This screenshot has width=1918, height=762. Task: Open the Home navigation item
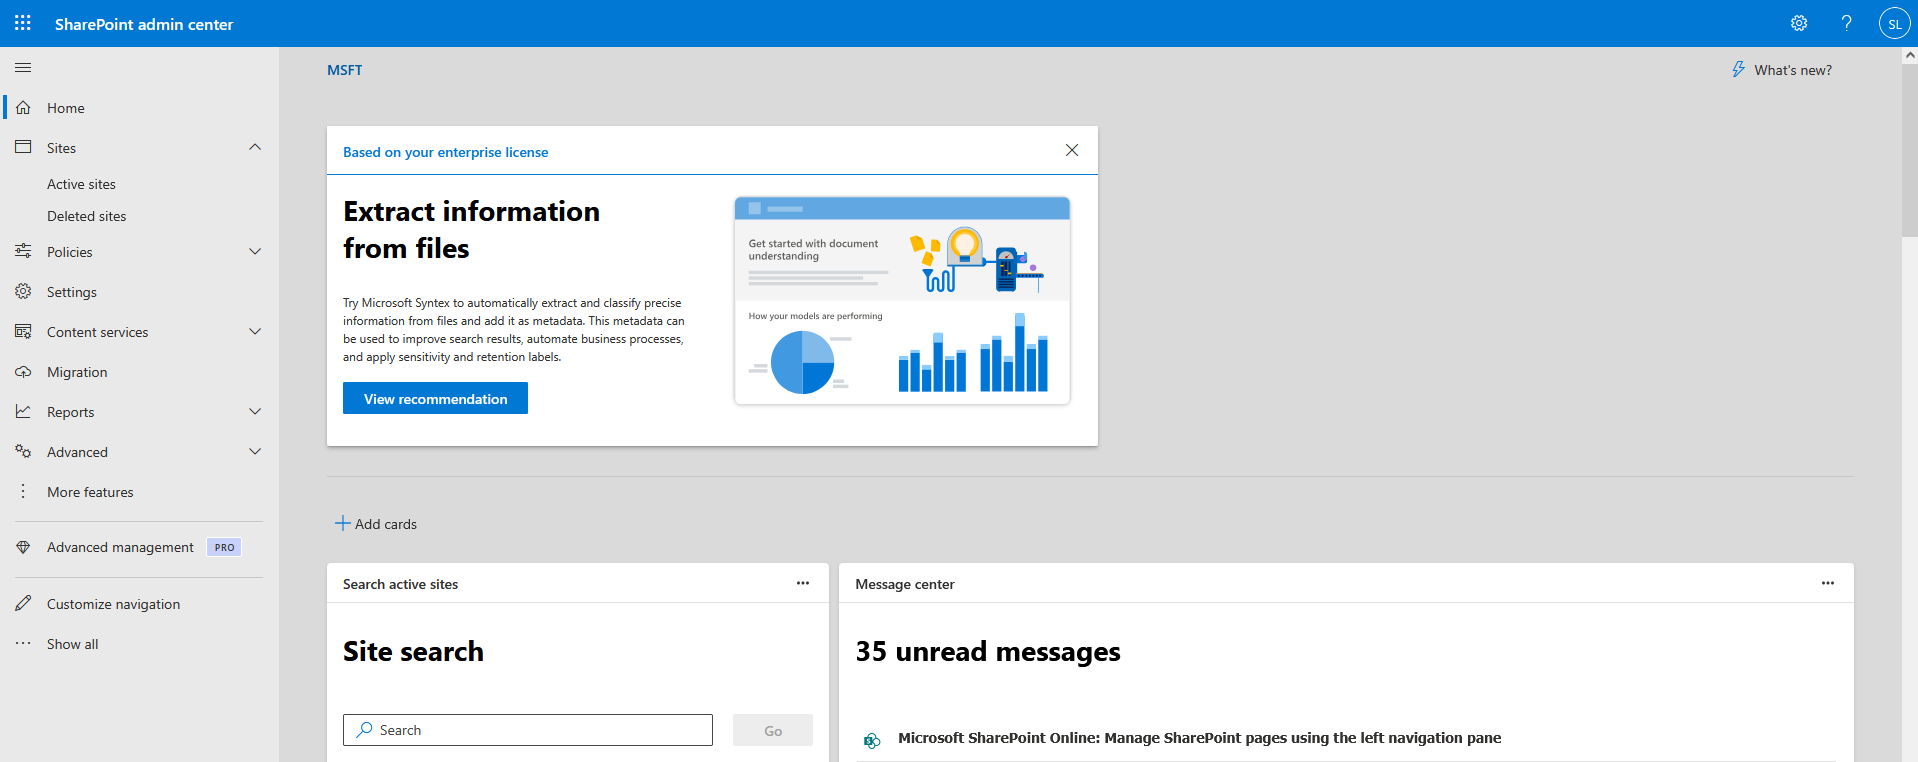pyautogui.click(x=139, y=108)
